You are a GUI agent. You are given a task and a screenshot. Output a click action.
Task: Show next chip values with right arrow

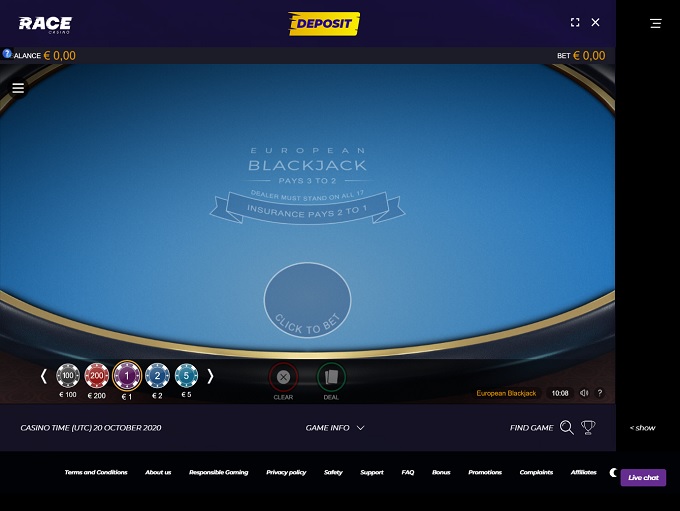210,376
